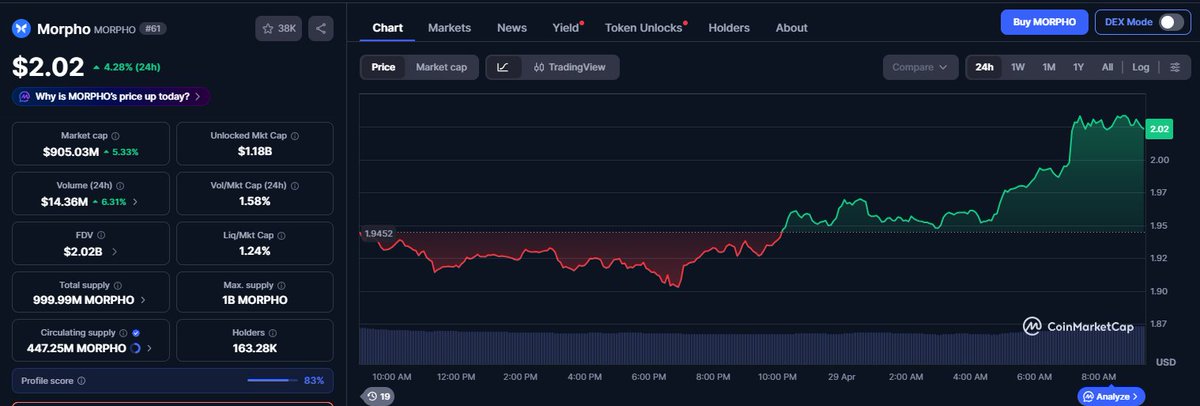Click the Buy MORPHO button
The height and width of the screenshot is (406, 1200).
pyautogui.click(x=1044, y=22)
